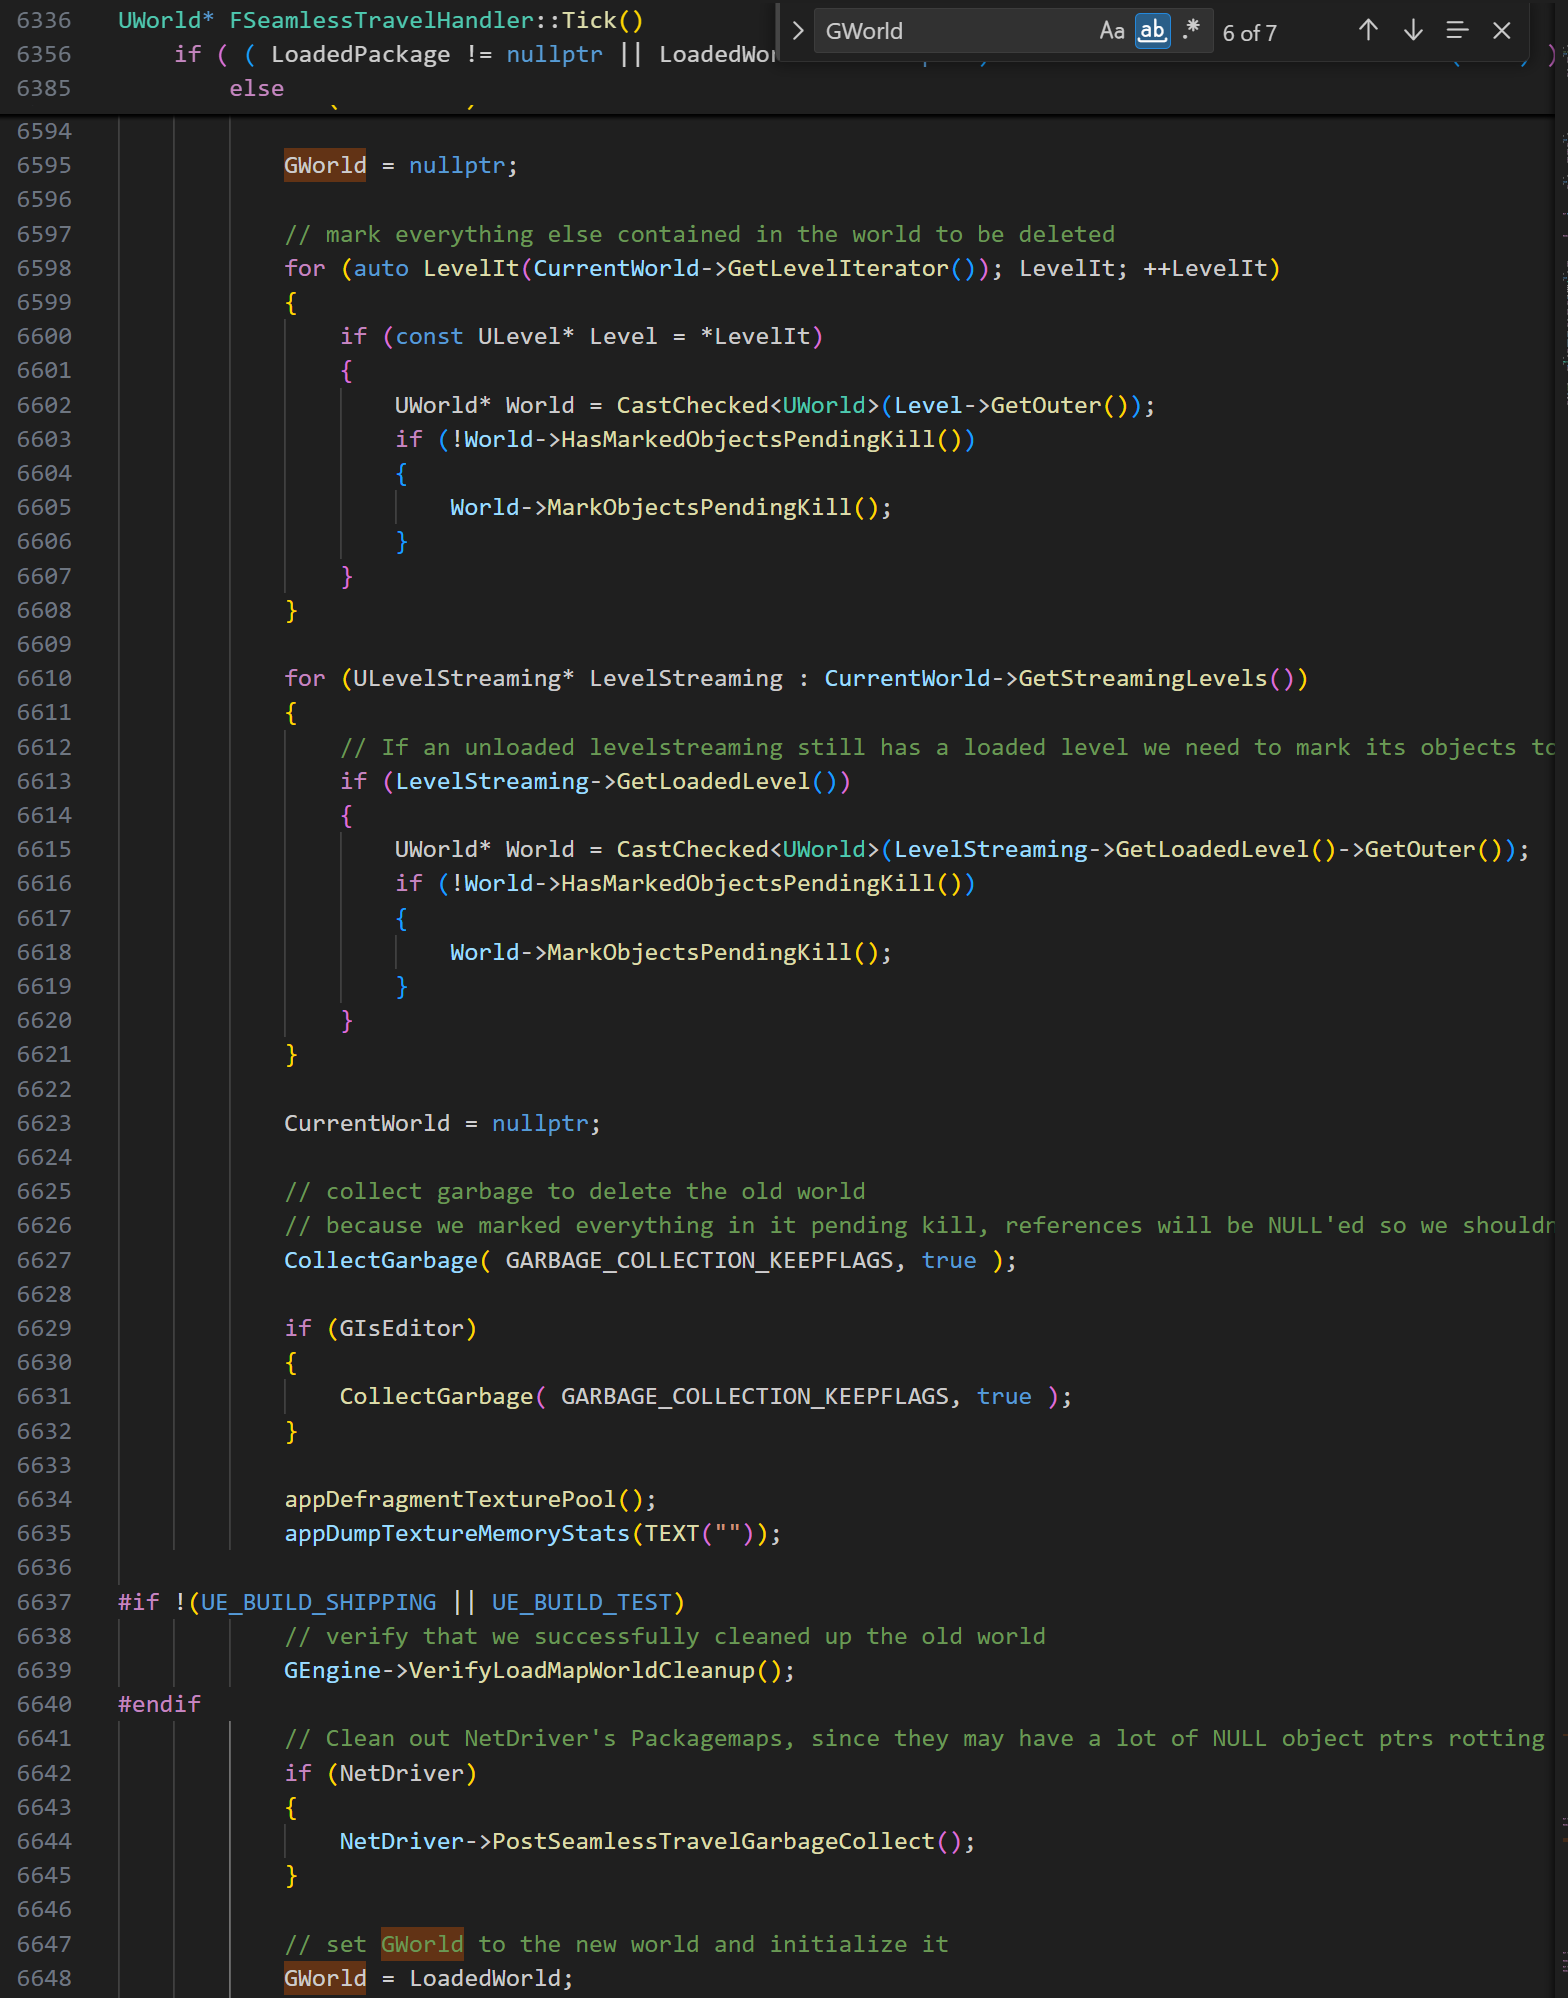Image resolution: width=1568 pixels, height=1998 pixels.
Task: Click line number 6637 beside #if directive
Action: point(44,1602)
